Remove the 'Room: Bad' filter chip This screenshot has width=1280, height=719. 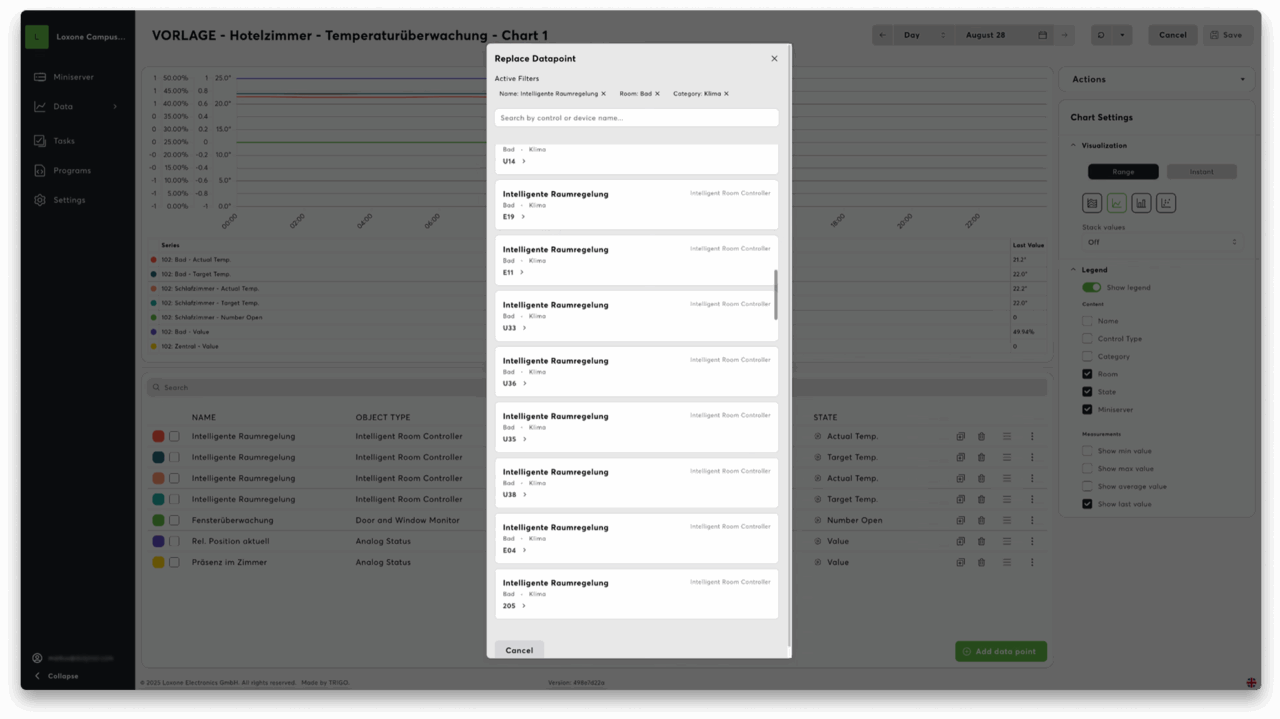coord(657,94)
